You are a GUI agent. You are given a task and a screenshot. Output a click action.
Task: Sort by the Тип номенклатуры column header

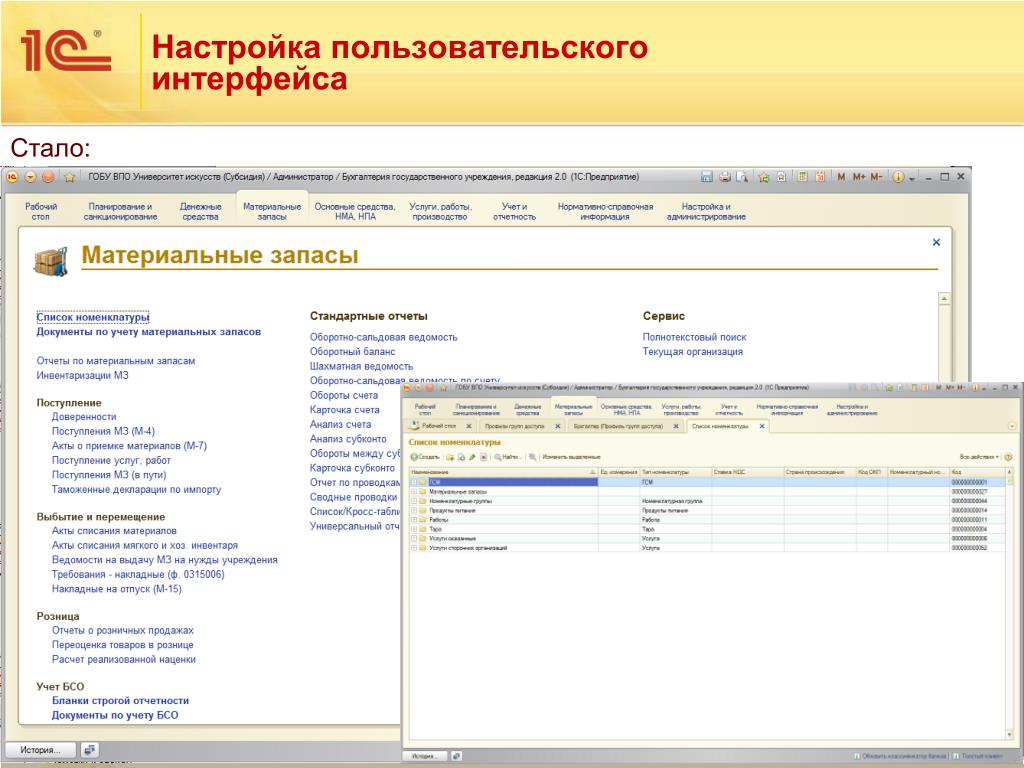(675, 472)
